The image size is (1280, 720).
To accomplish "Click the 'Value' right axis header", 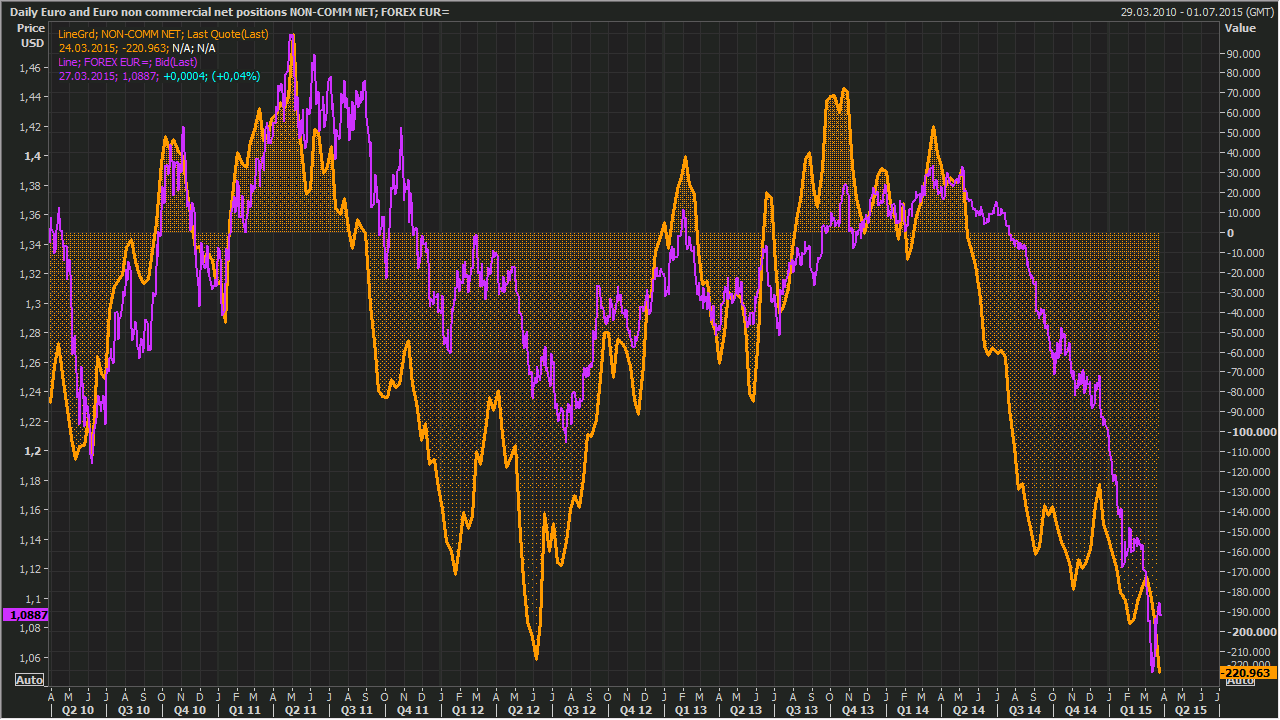I will (x=1238, y=28).
